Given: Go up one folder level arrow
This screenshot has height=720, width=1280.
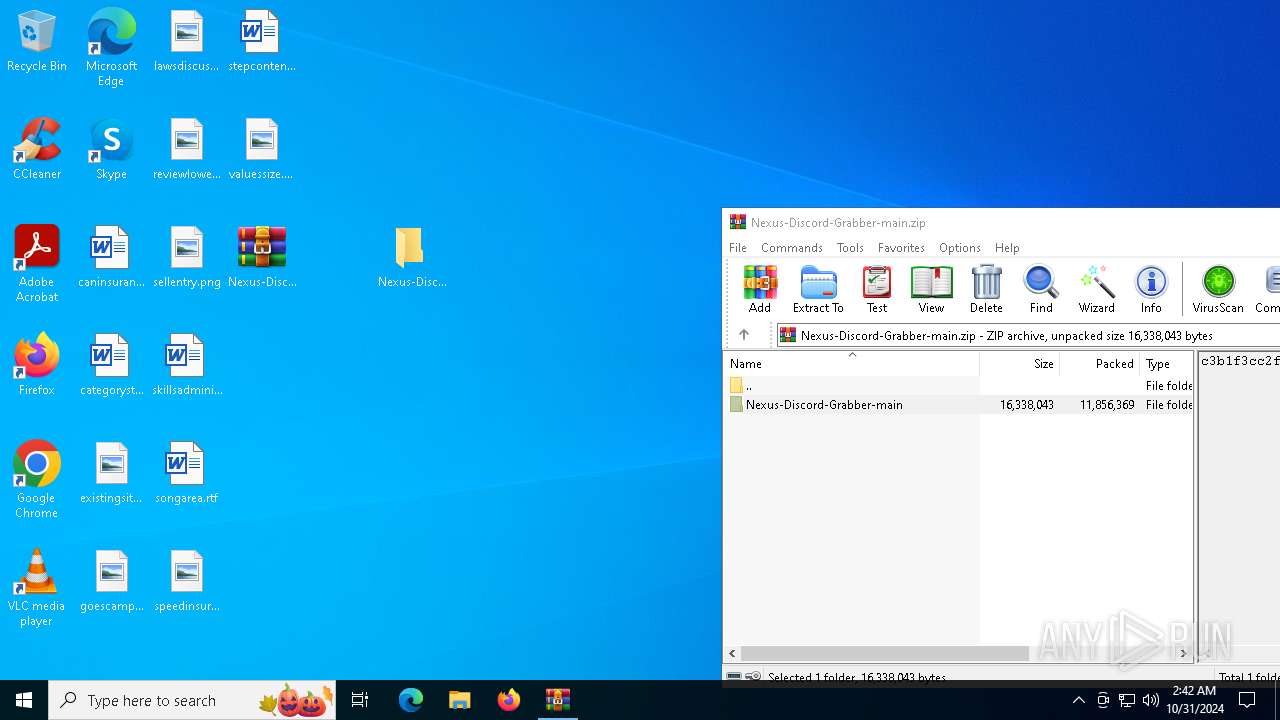Looking at the screenshot, I should (744, 335).
